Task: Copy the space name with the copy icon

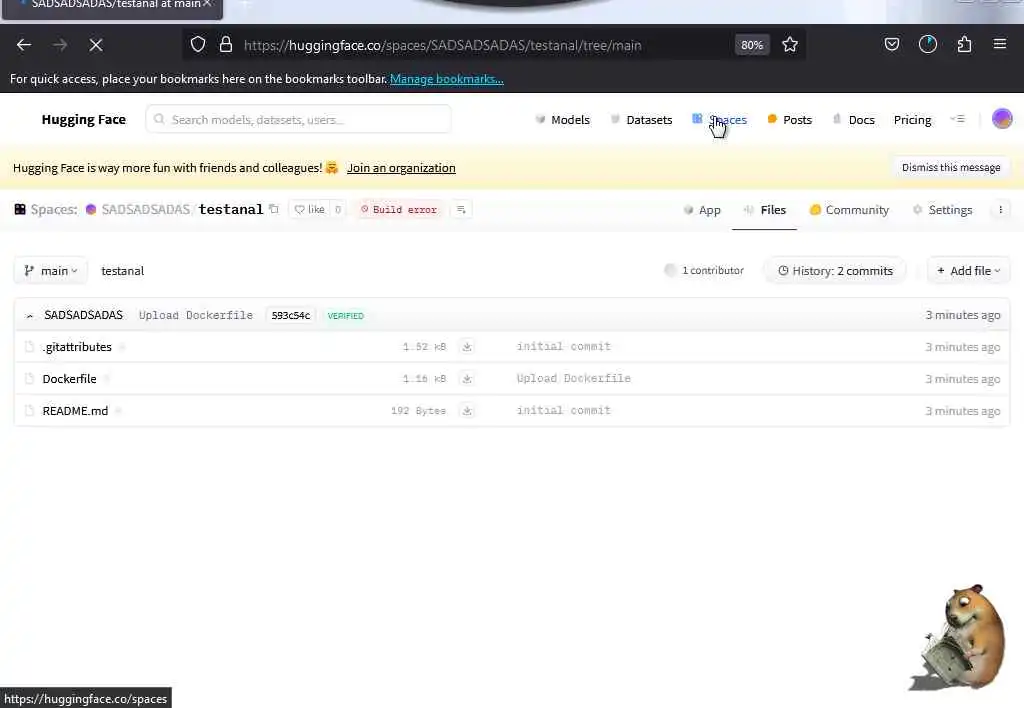Action: 274,209
